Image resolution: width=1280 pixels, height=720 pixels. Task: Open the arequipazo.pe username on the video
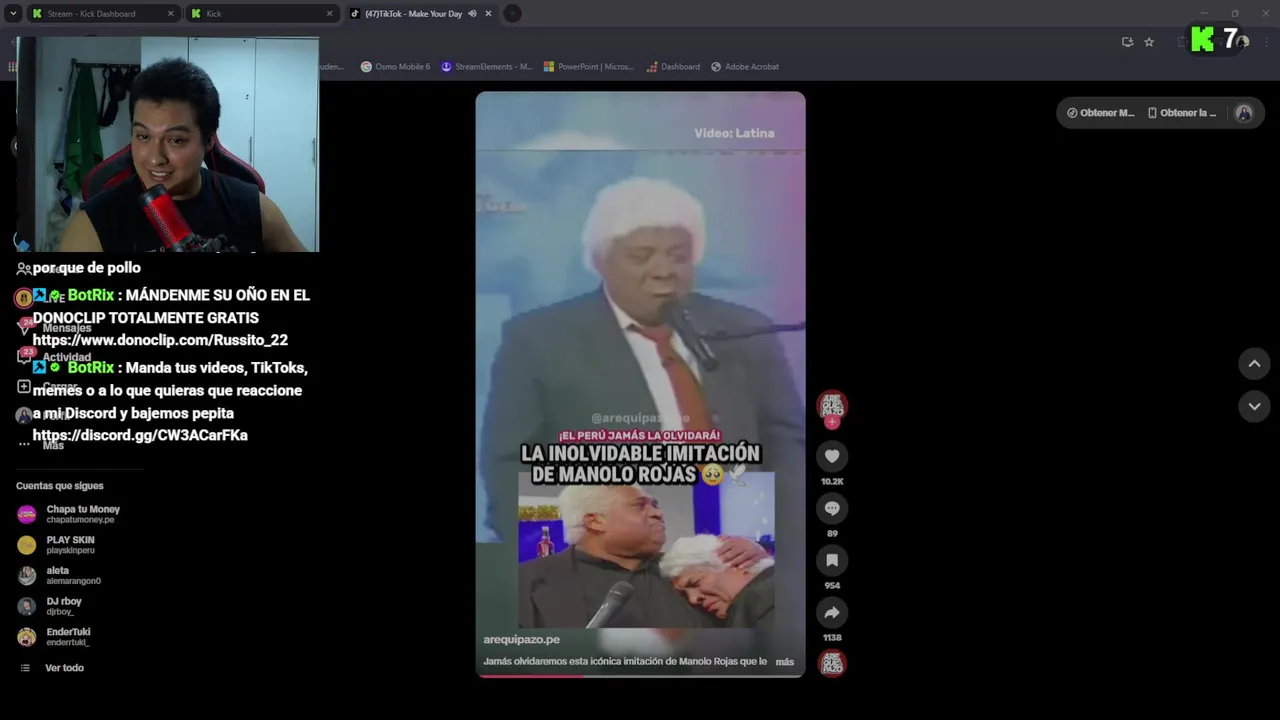521,639
